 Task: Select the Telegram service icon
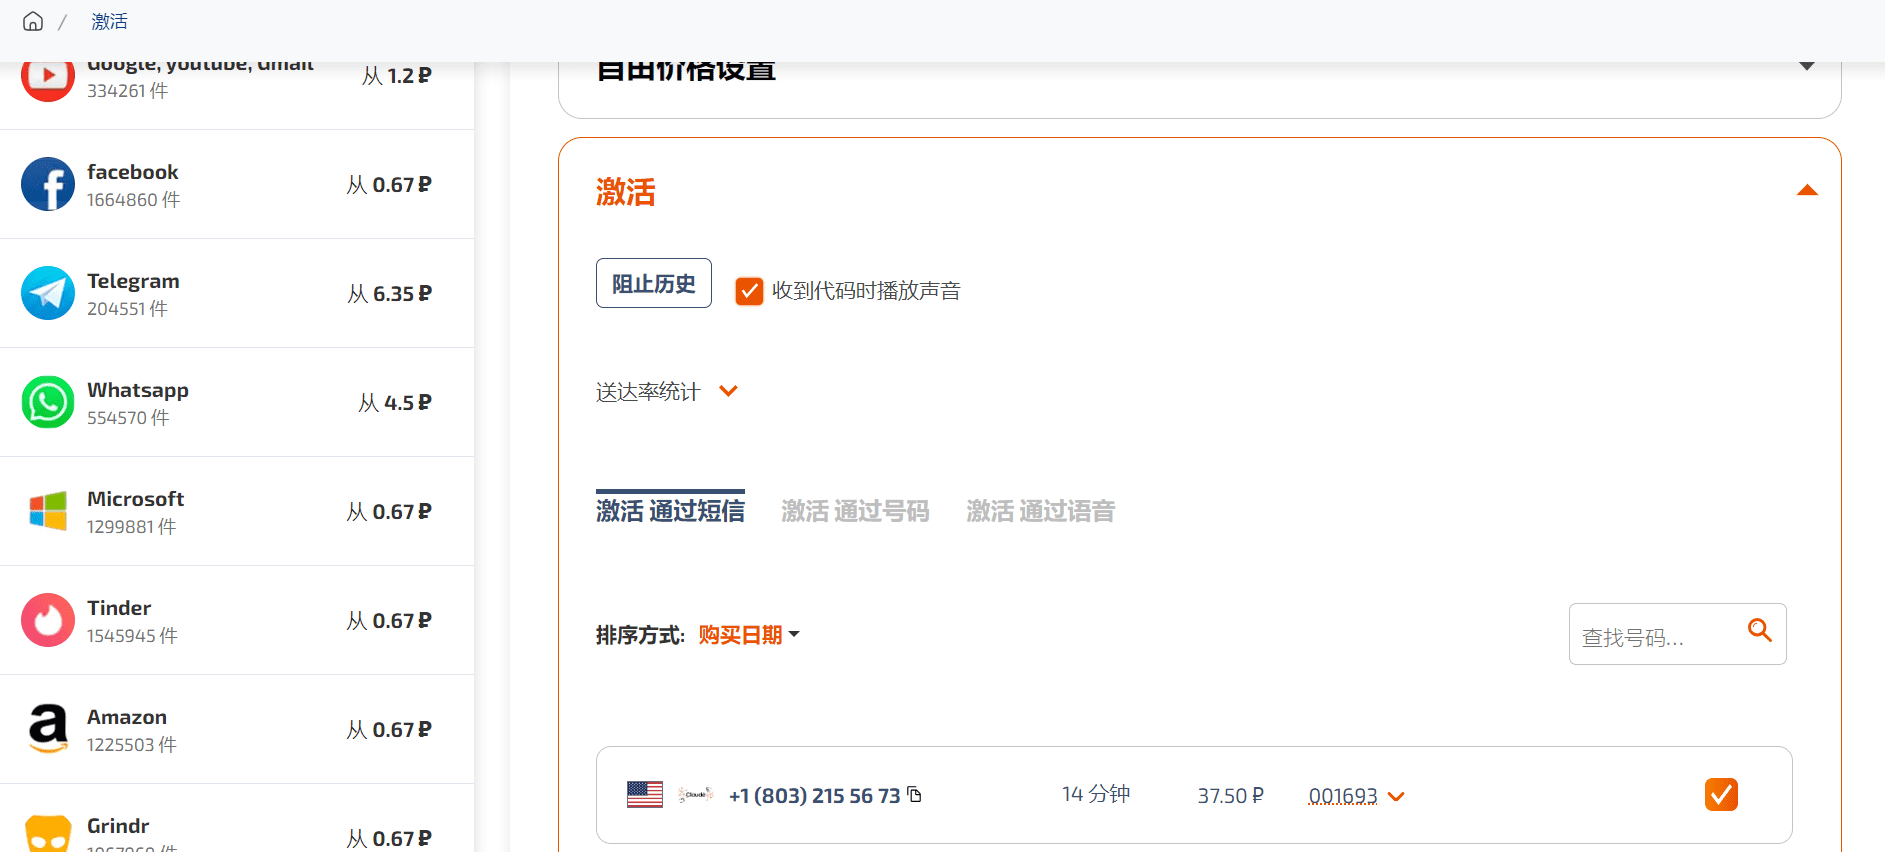pos(48,293)
